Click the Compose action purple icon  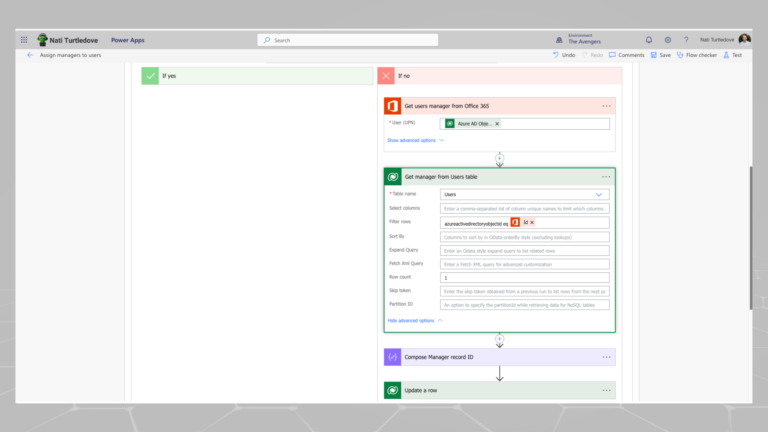(392, 357)
